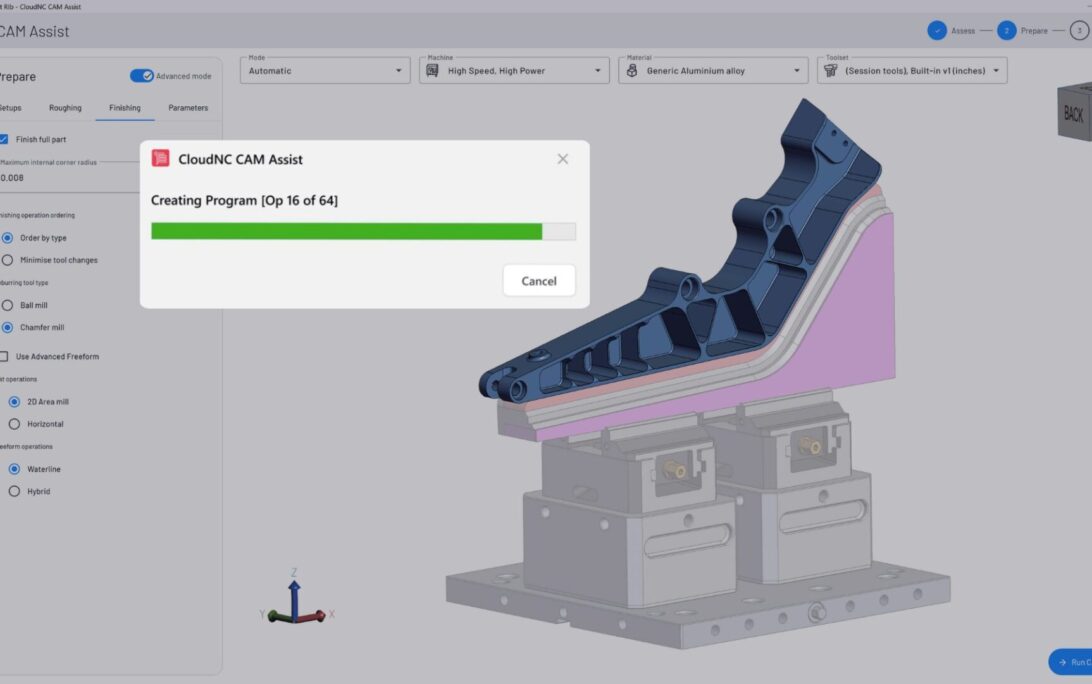Switch to the Parameters tab

[x=188, y=108]
